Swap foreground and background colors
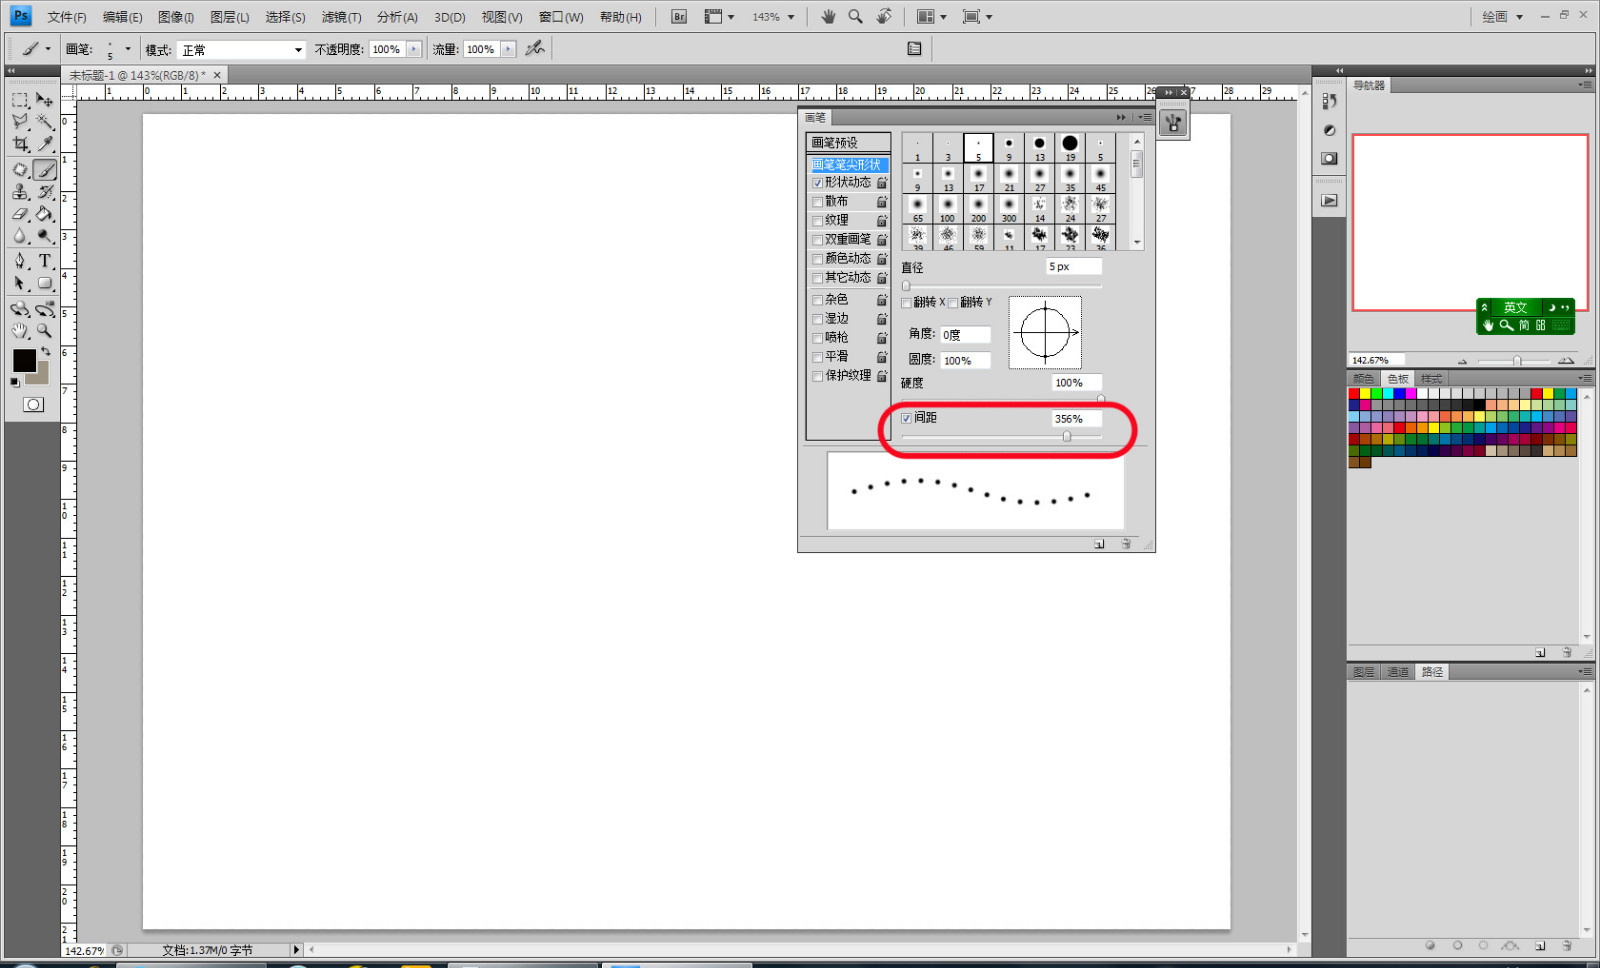Viewport: 1600px width, 968px height. tap(46, 352)
